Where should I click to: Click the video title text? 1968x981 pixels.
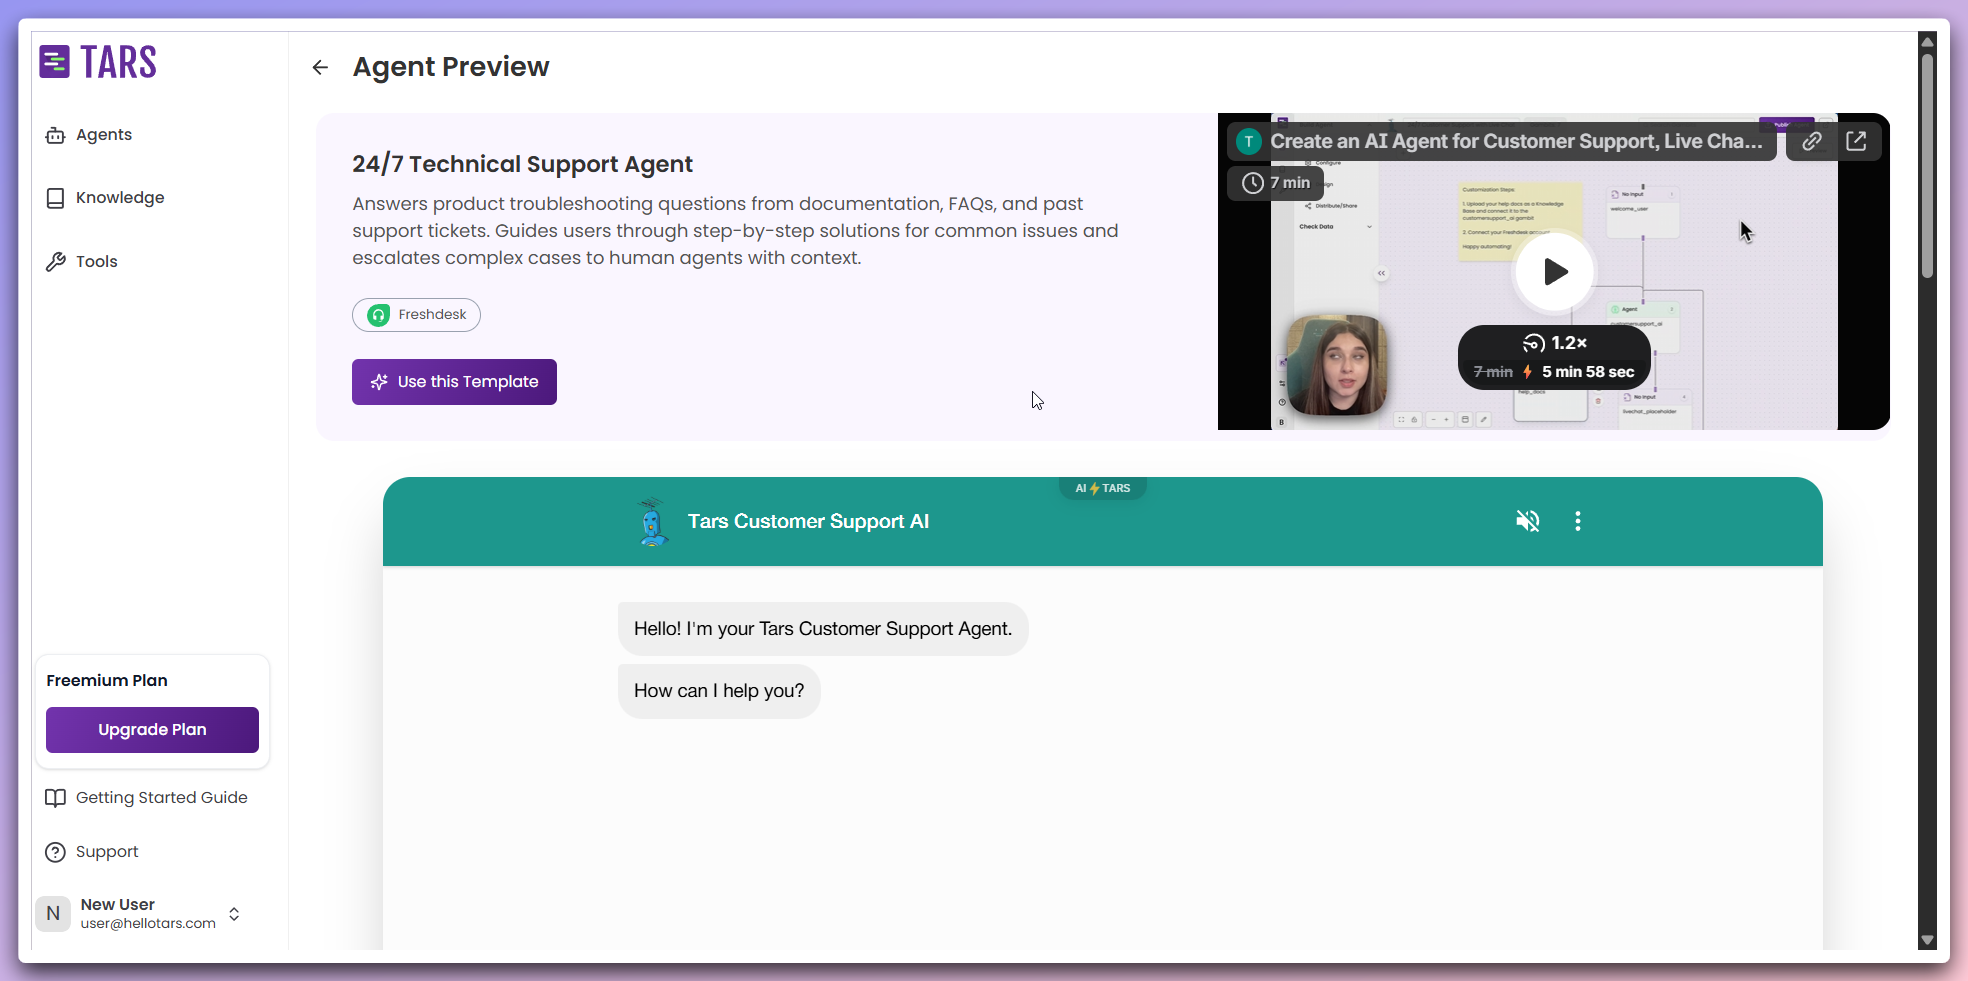click(1516, 141)
